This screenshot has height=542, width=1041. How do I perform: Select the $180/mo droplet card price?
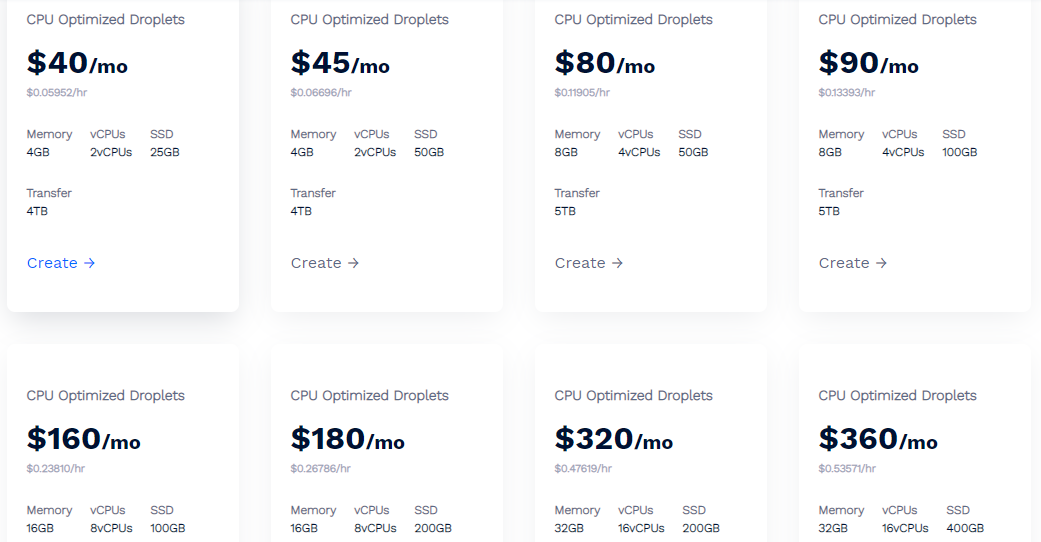point(347,439)
